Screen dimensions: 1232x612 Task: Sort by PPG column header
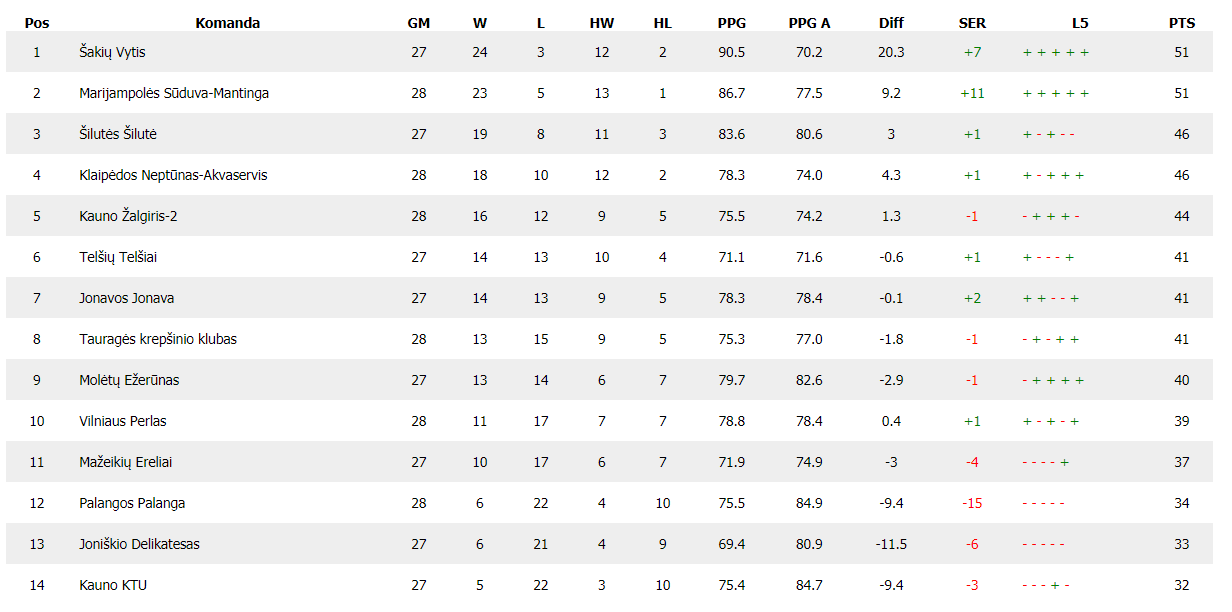tap(731, 23)
